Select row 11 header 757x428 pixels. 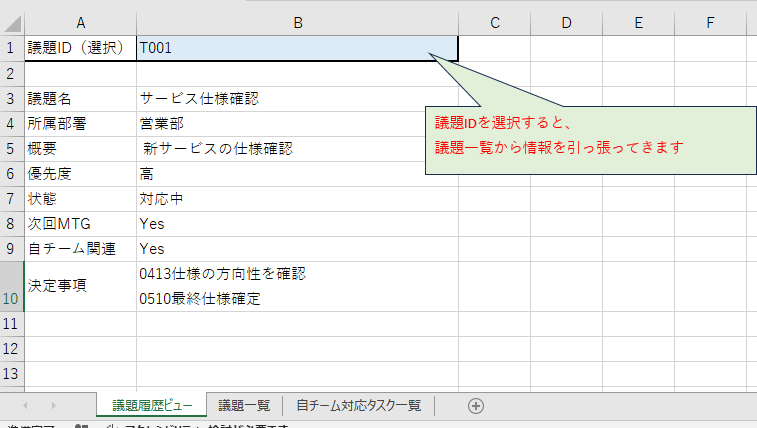pyautogui.click(x=12, y=324)
